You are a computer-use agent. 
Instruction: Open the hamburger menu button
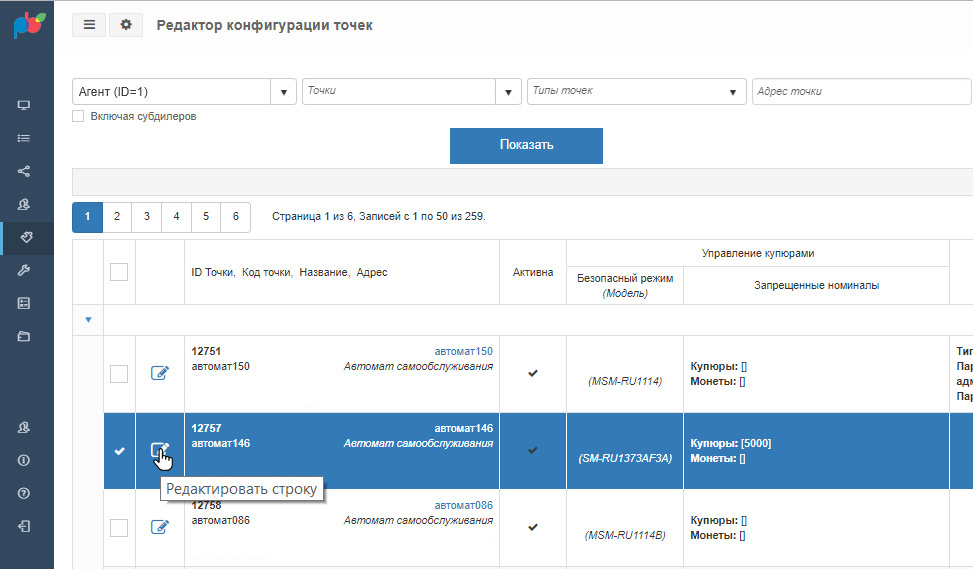[89, 25]
